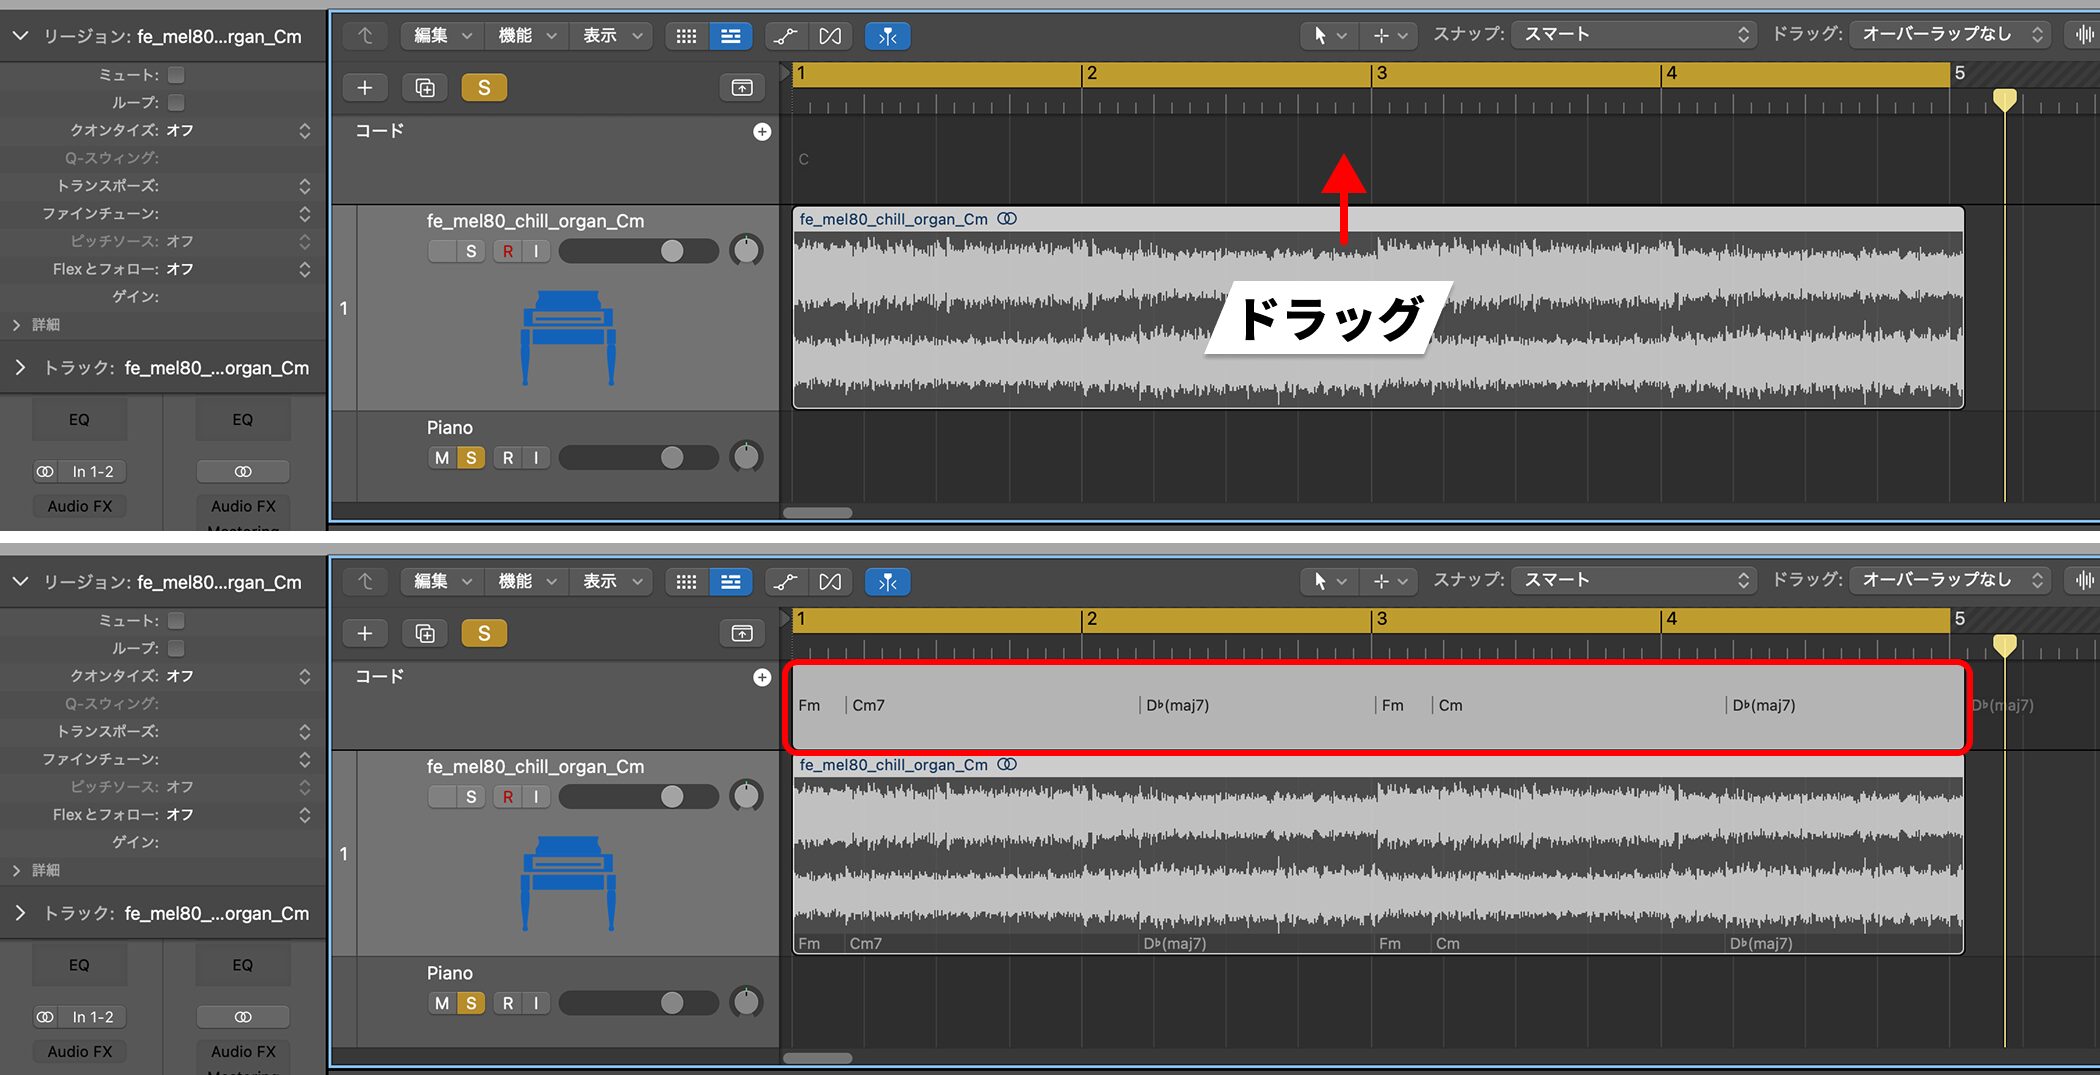Select the grid view icon in top toolbar

[686, 36]
